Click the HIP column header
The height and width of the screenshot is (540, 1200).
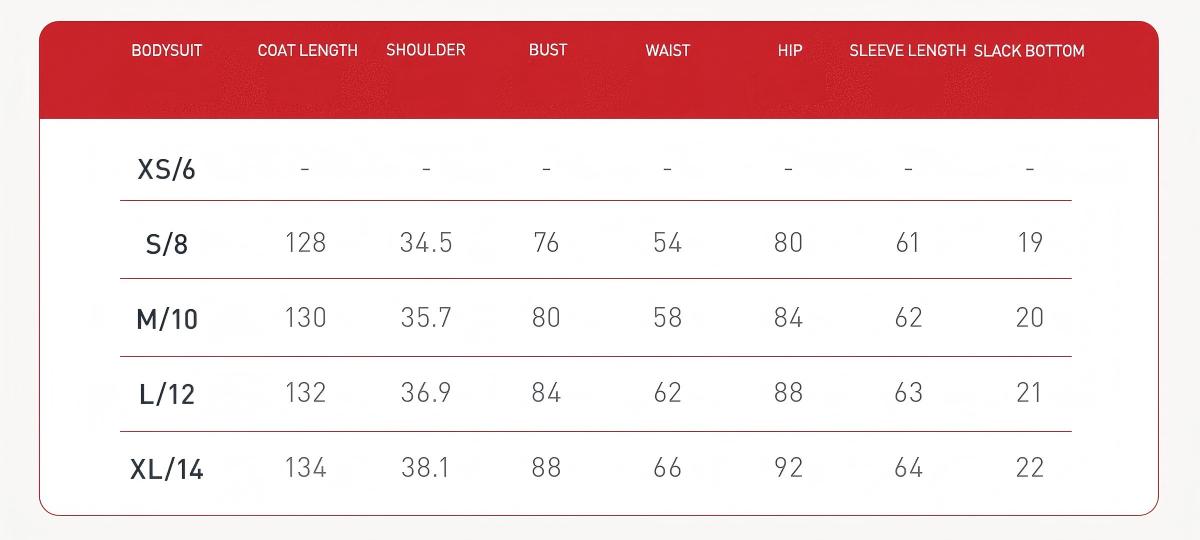[x=789, y=50]
